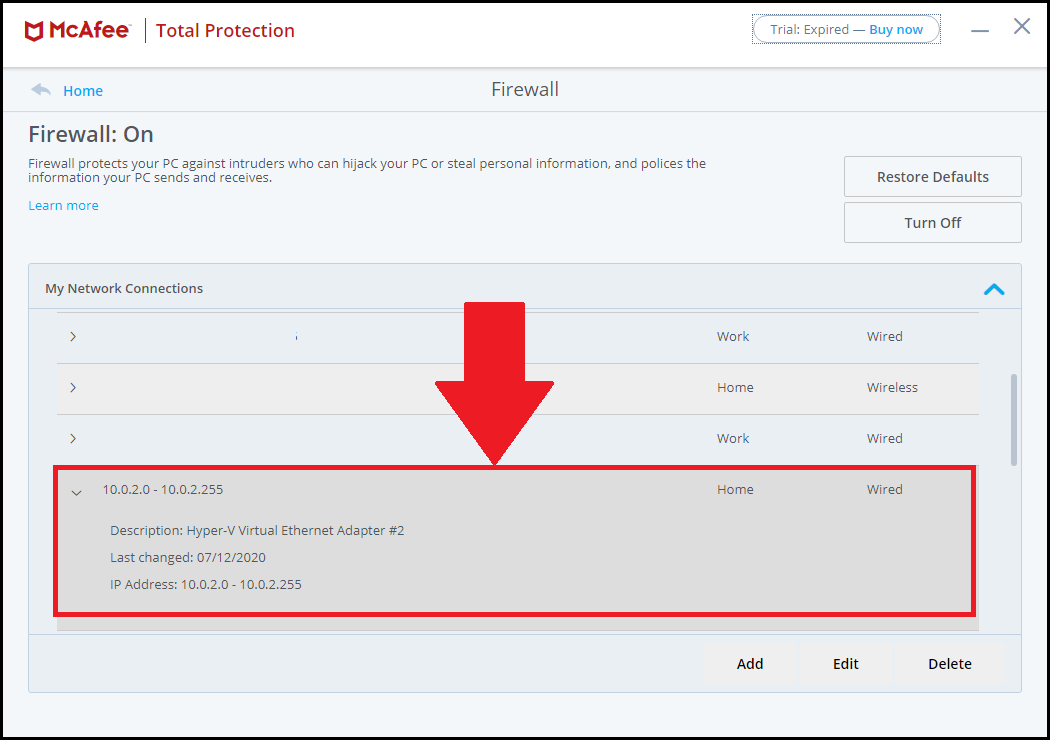Minimize the McAfee window

(980, 31)
